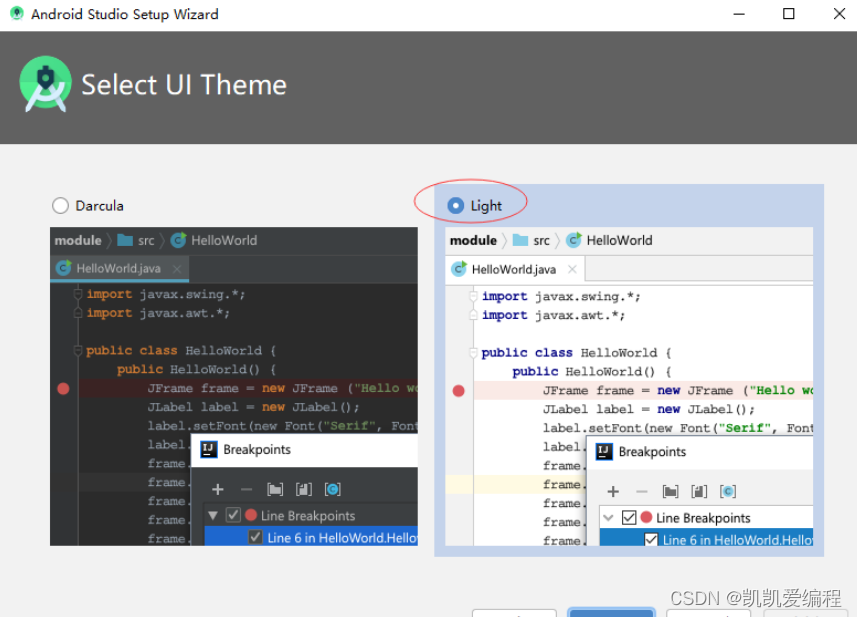Click 'Line Breakpoints' label in Darcula preview
857x617 pixels.
click(308, 515)
